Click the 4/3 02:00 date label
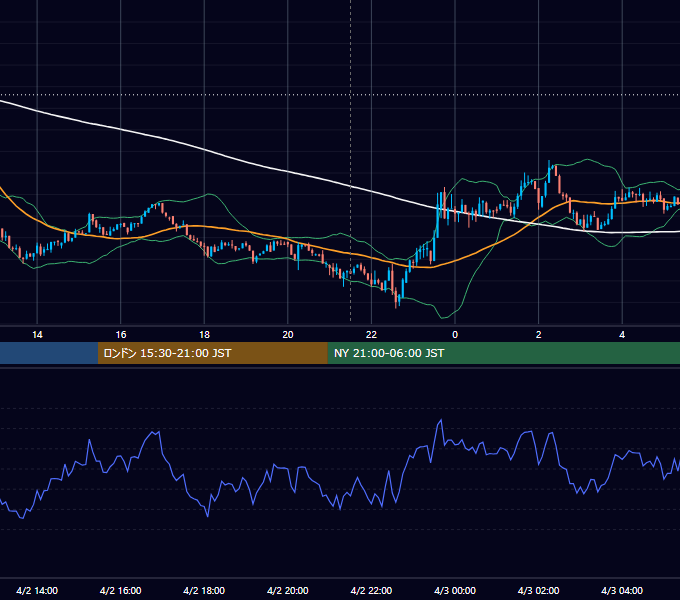Viewport: 680px width, 600px height. [x=538, y=590]
